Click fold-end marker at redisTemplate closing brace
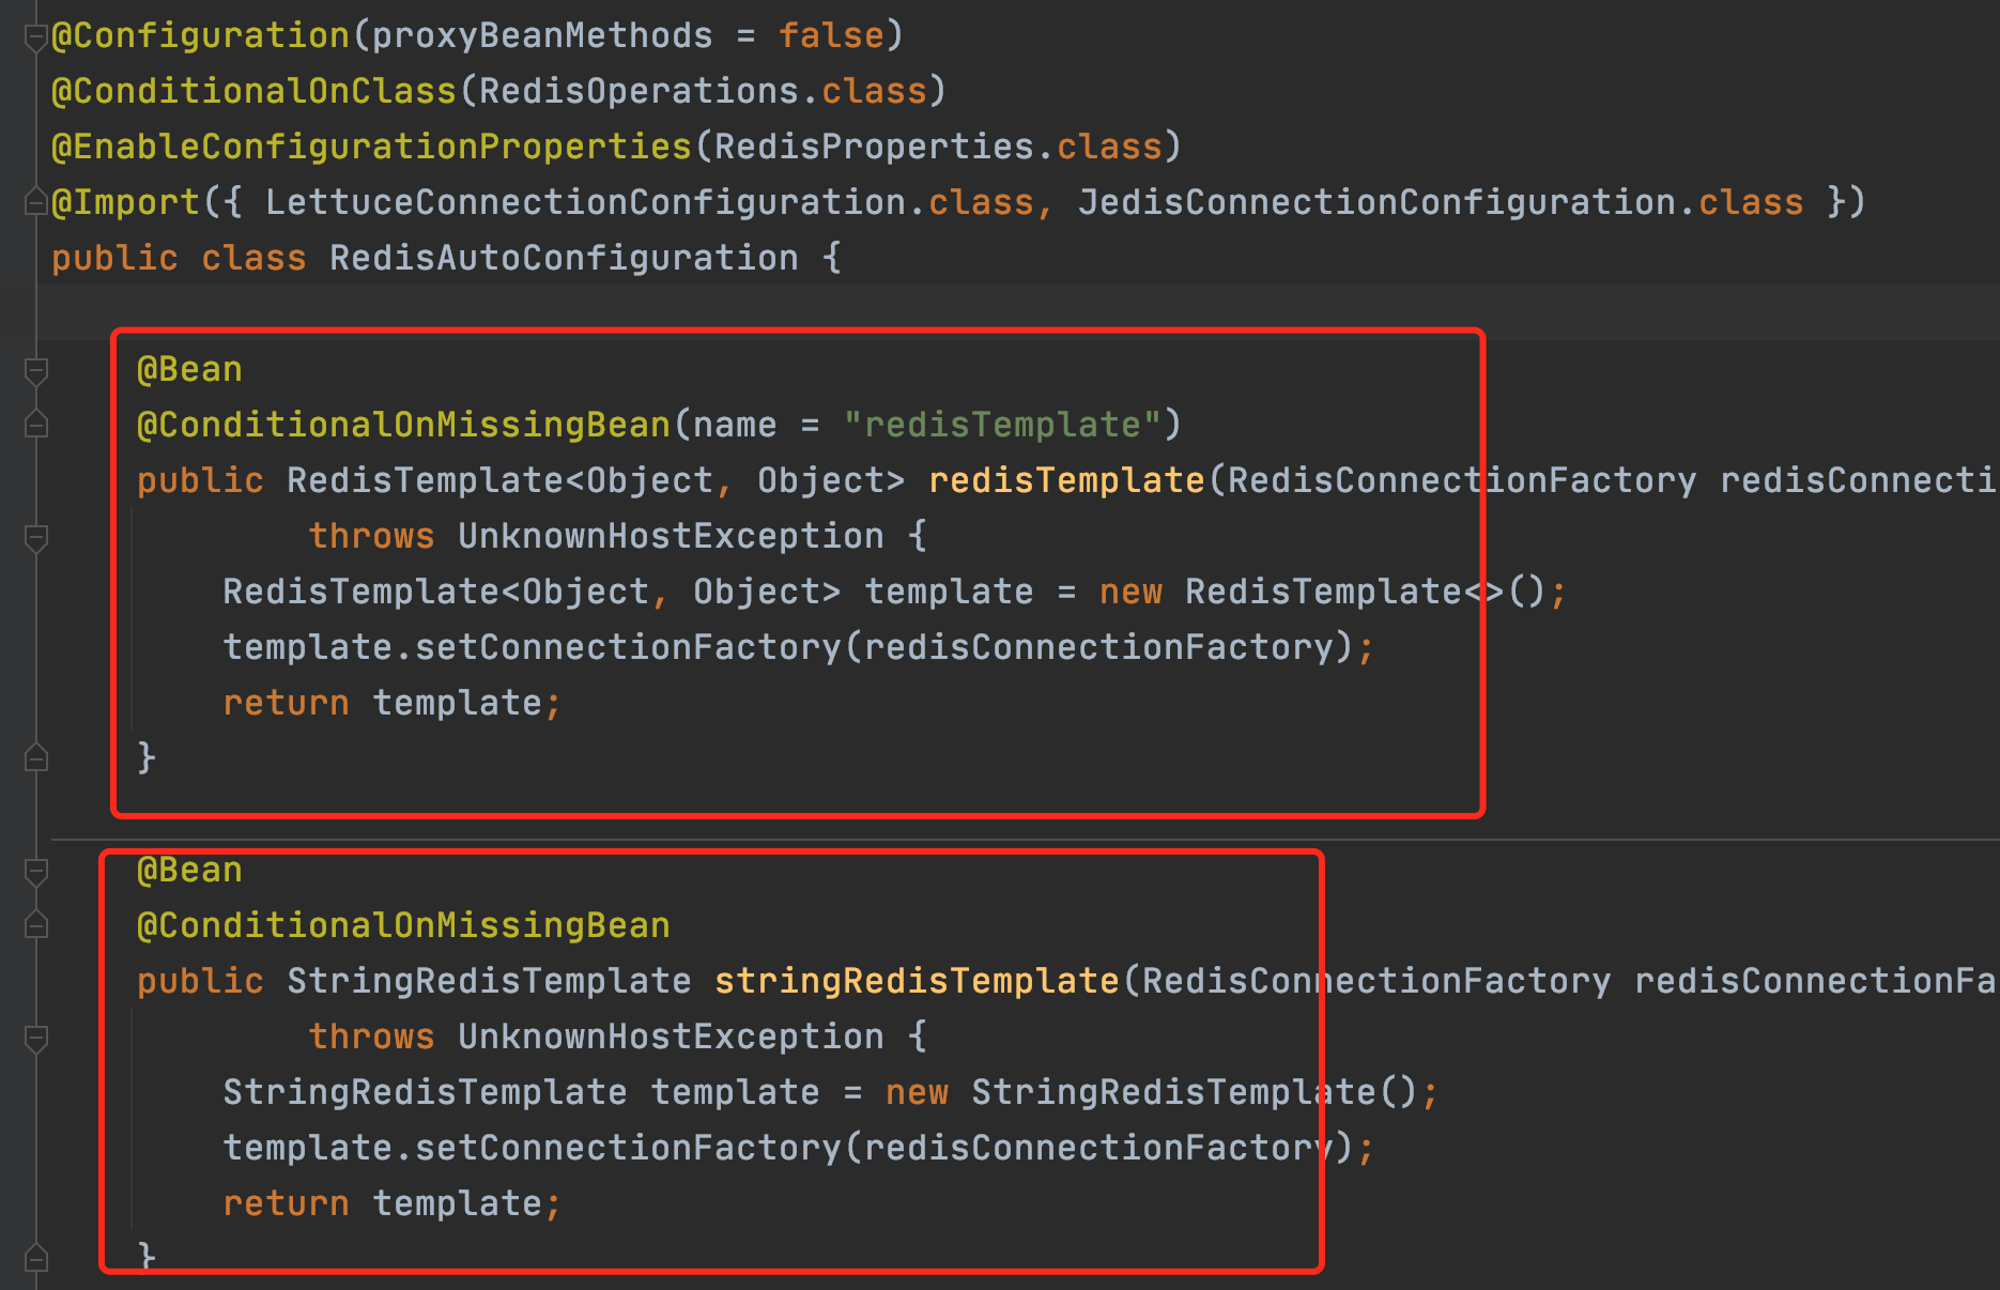The image size is (2000, 1290). pos(36,758)
